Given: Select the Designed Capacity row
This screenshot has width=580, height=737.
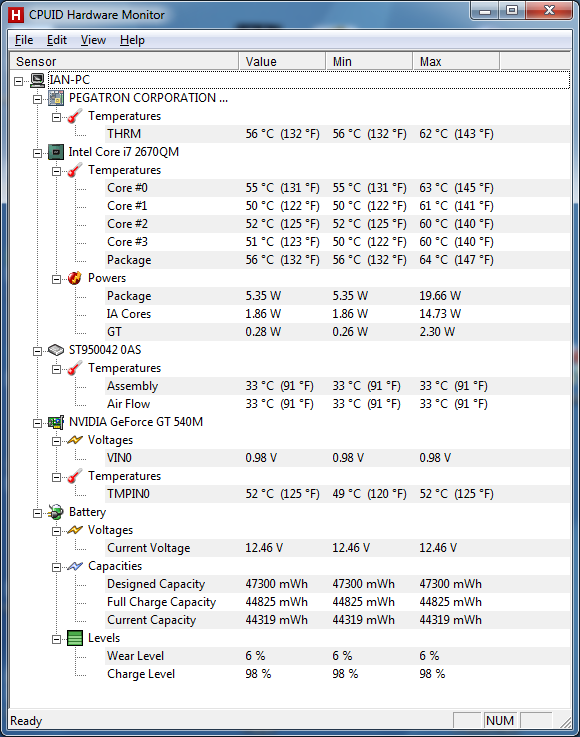Looking at the screenshot, I should click(x=337, y=584).
